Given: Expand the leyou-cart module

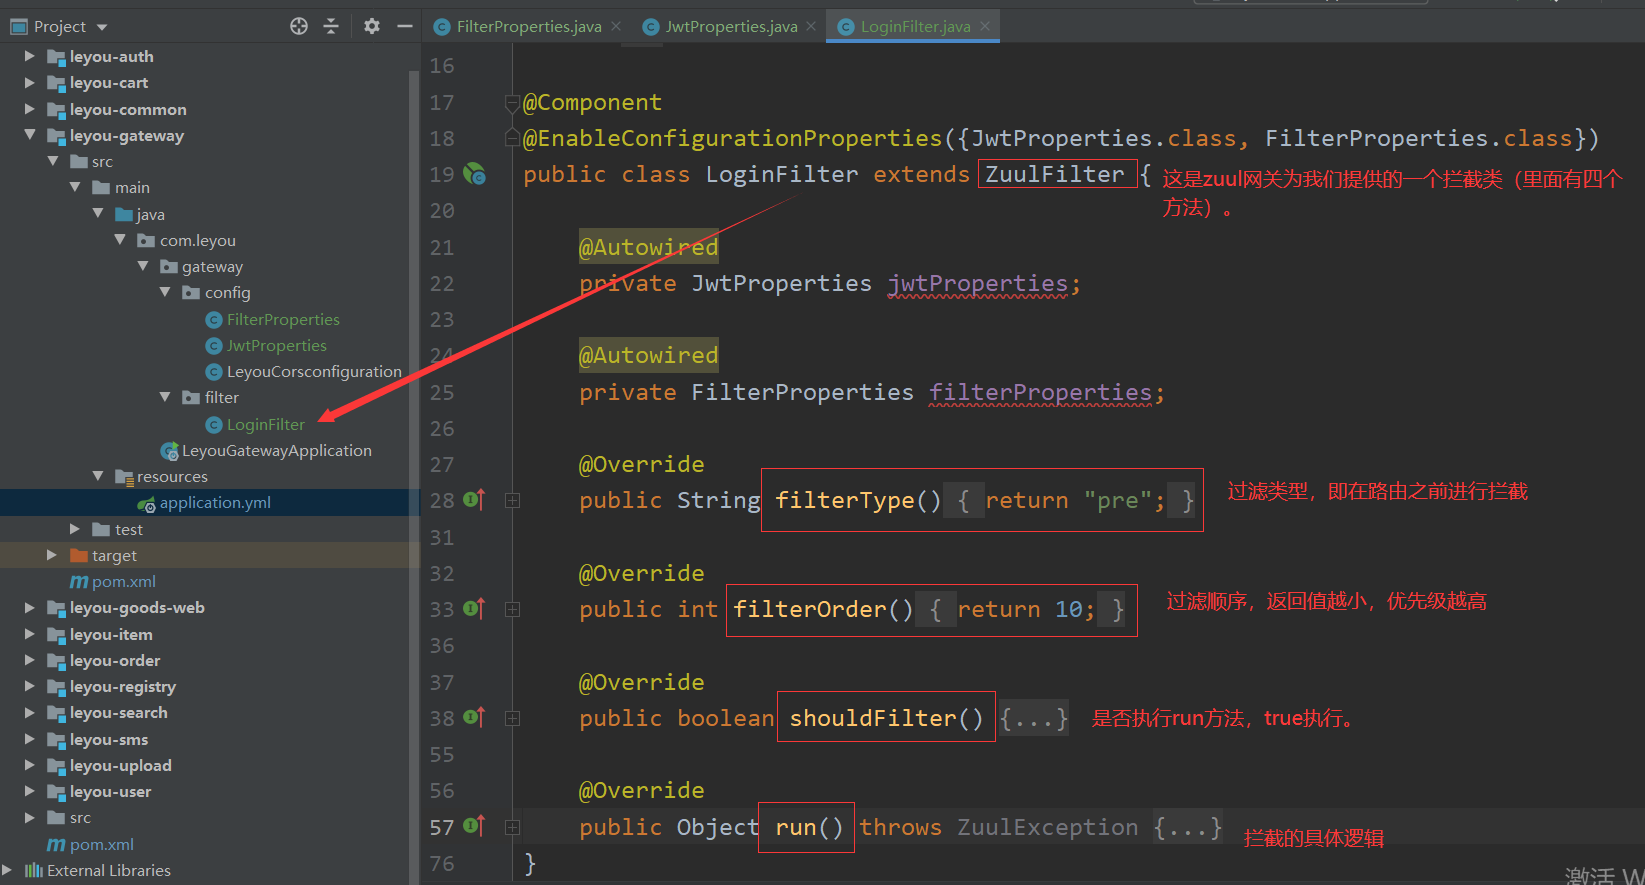Looking at the screenshot, I should click(x=29, y=83).
